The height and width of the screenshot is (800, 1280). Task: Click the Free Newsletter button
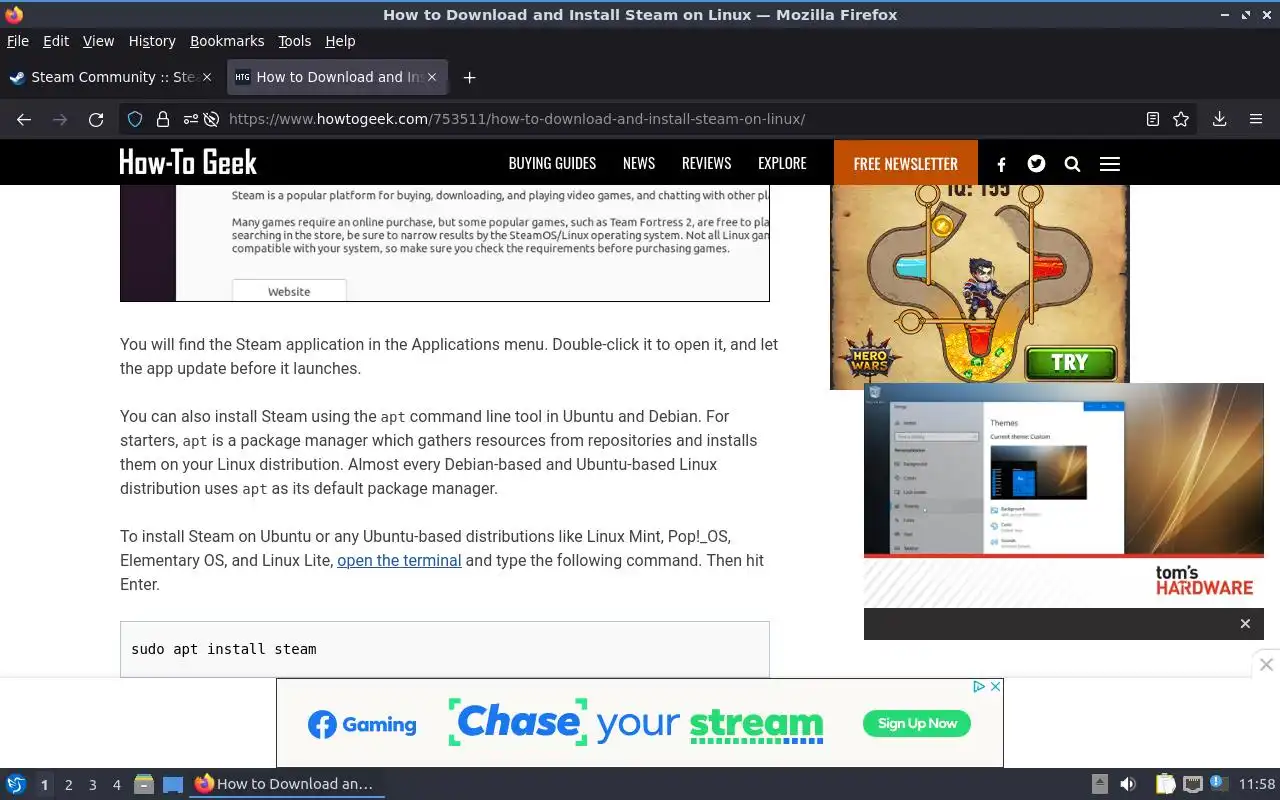click(906, 163)
